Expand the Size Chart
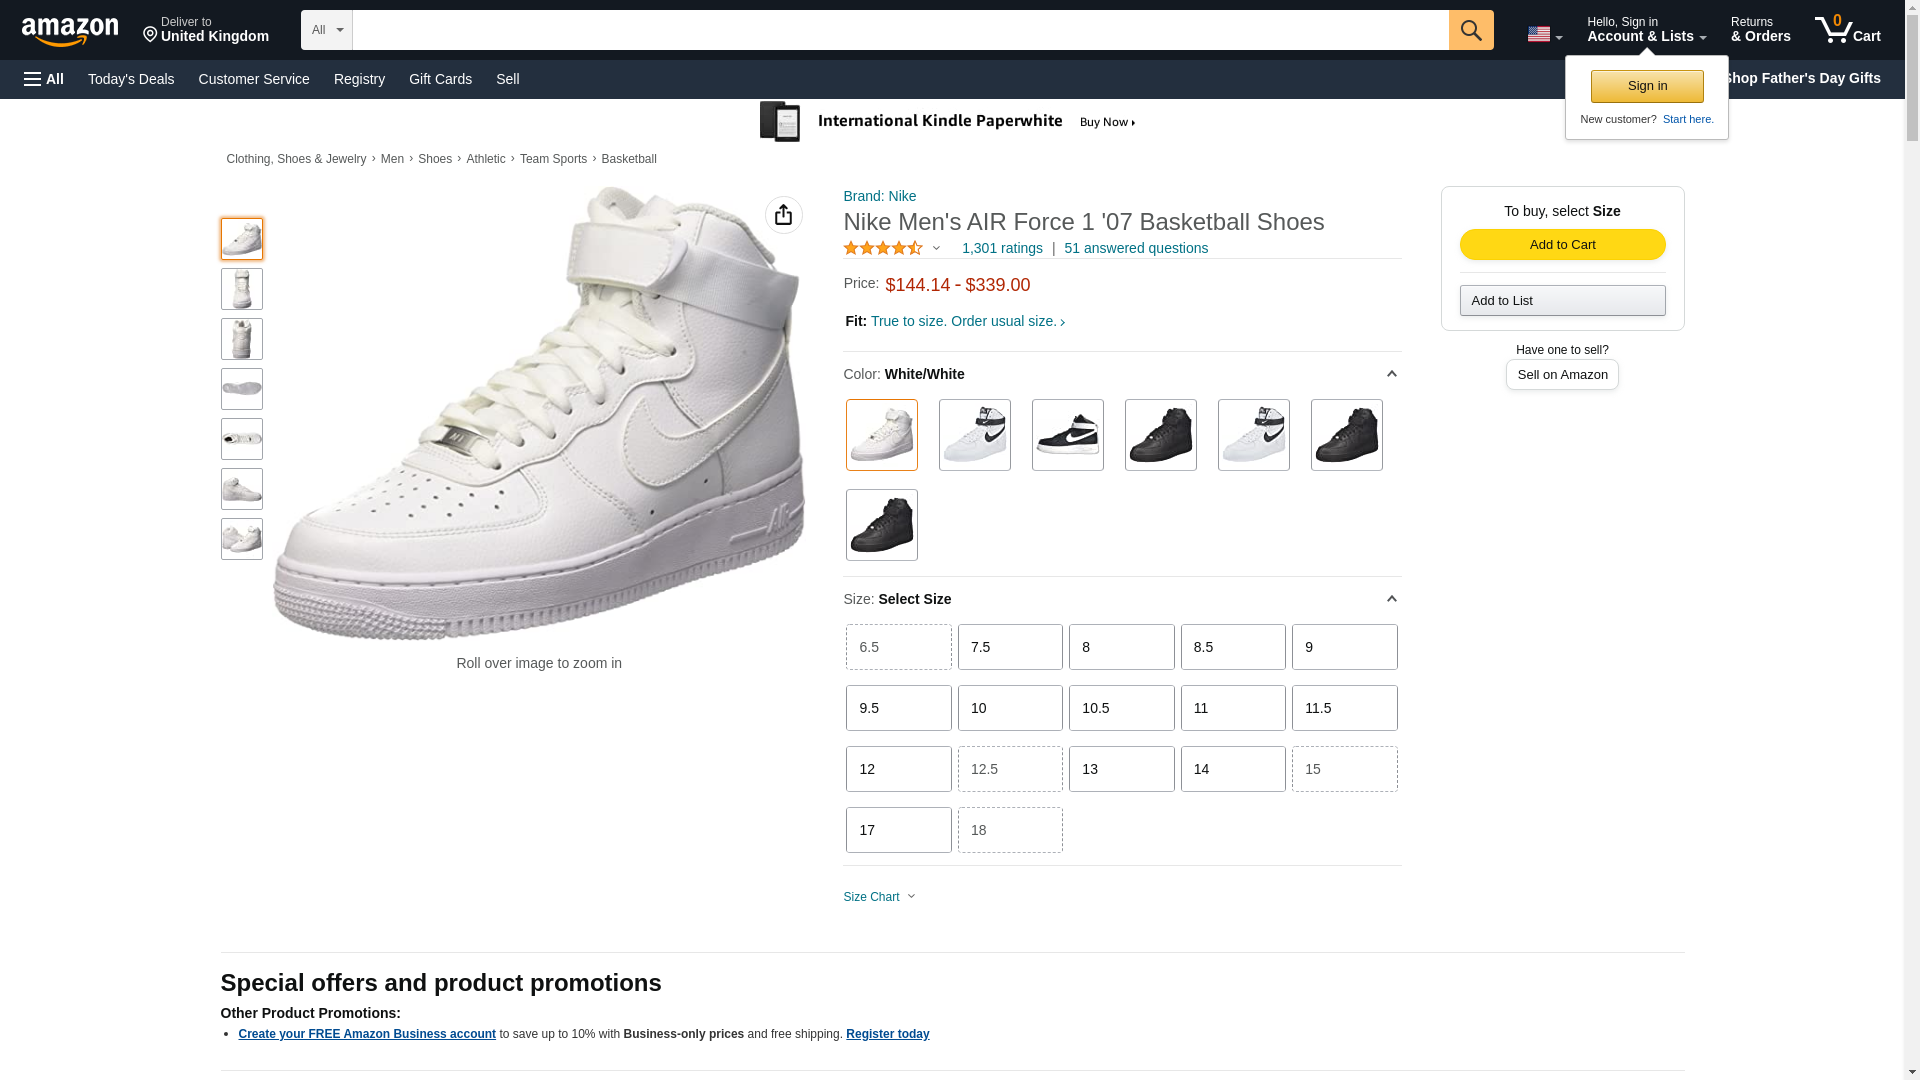 (x=879, y=897)
